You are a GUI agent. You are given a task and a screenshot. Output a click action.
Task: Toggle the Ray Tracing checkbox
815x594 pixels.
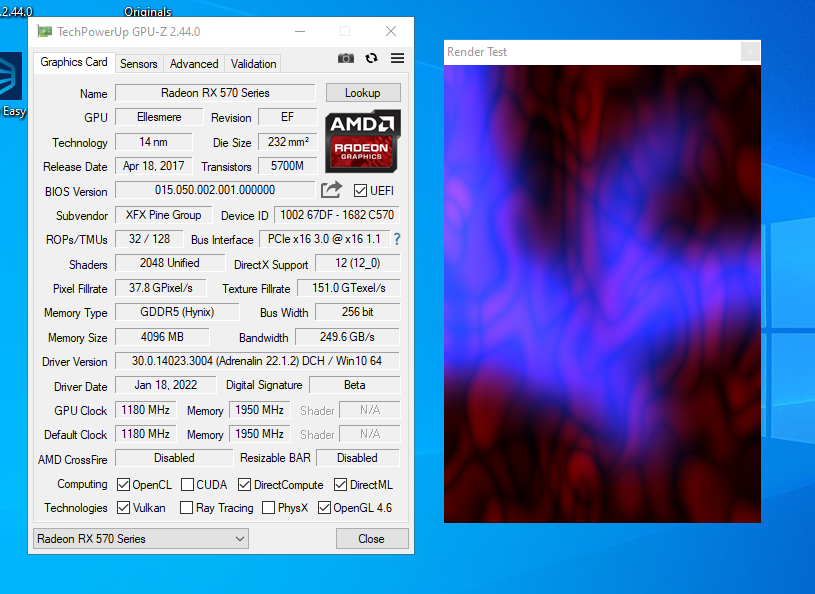point(186,507)
